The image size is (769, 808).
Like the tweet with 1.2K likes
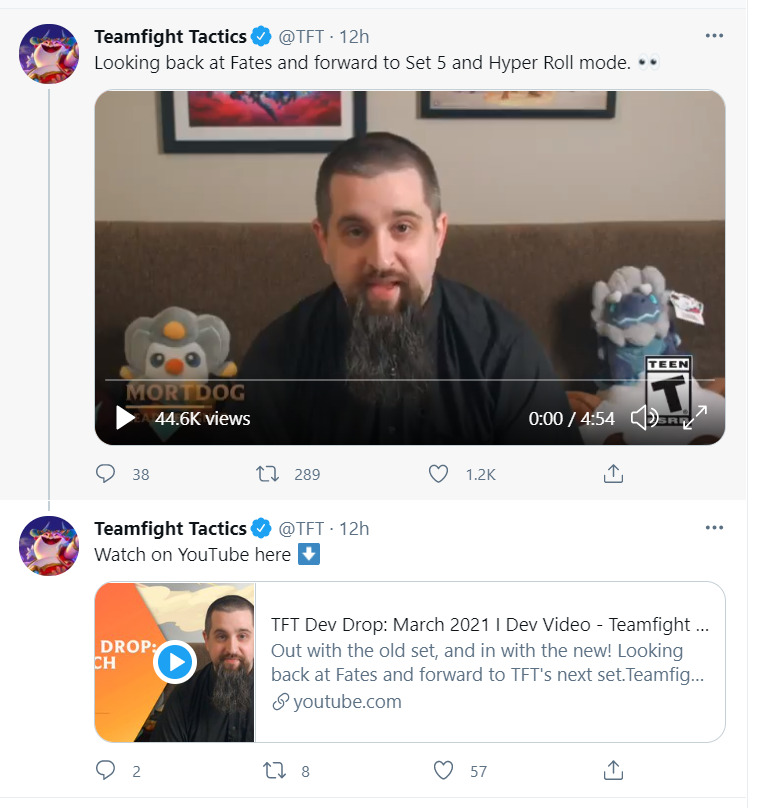click(438, 474)
